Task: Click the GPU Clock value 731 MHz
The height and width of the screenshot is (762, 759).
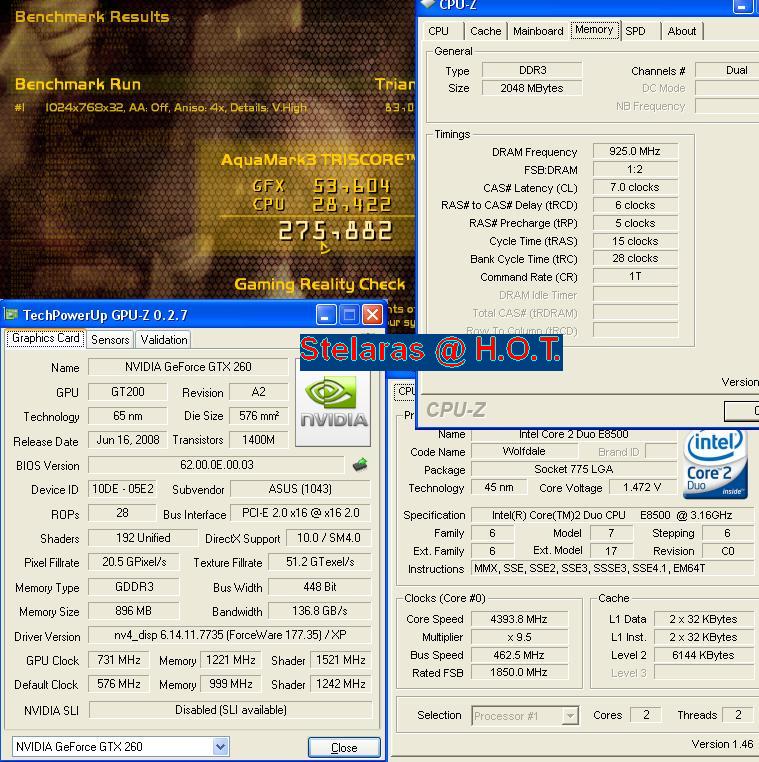Action: pyautogui.click(x=119, y=660)
